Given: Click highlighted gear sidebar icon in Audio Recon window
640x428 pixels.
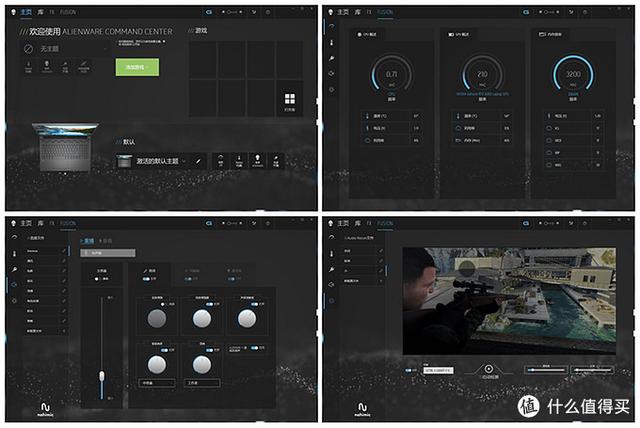Looking at the screenshot, I should [x=331, y=300].
